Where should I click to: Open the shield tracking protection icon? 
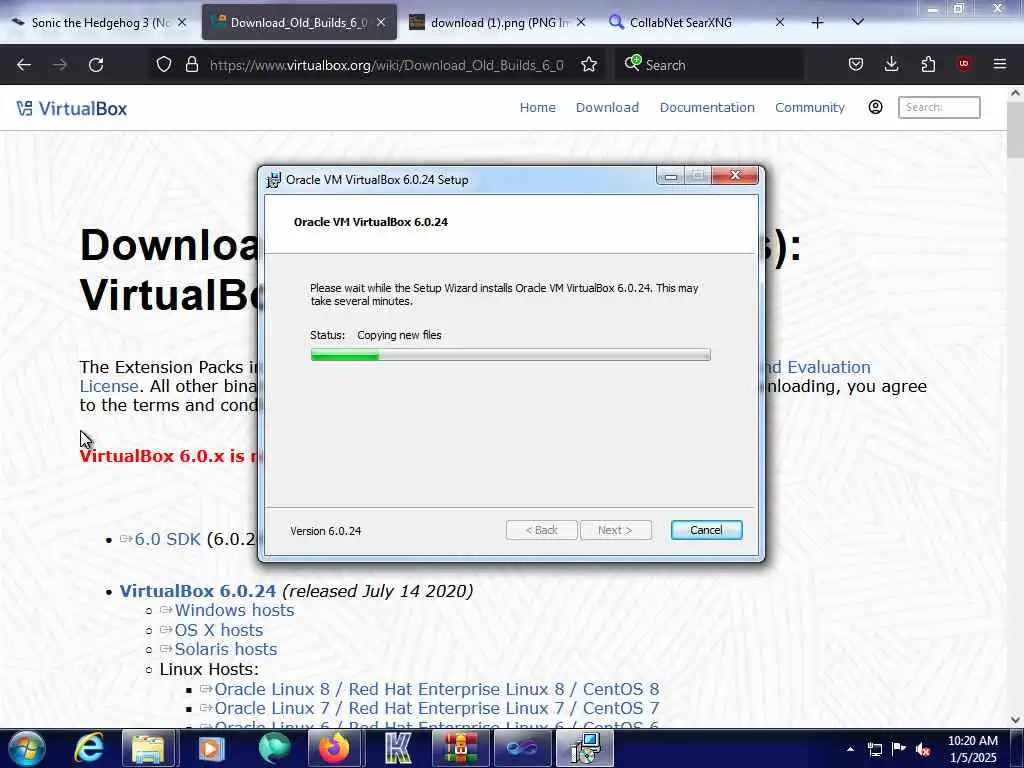point(164,65)
